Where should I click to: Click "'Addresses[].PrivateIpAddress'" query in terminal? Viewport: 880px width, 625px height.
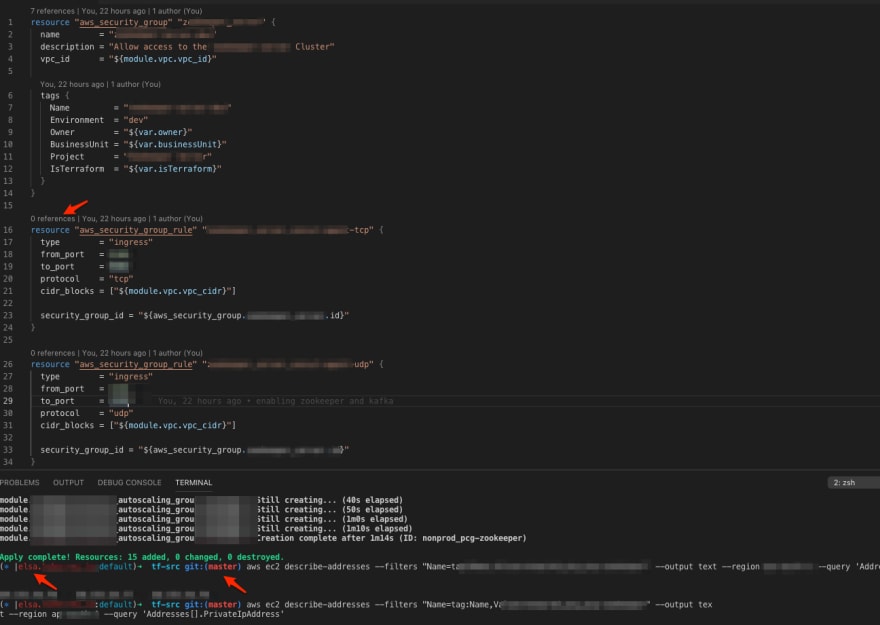tap(213, 614)
